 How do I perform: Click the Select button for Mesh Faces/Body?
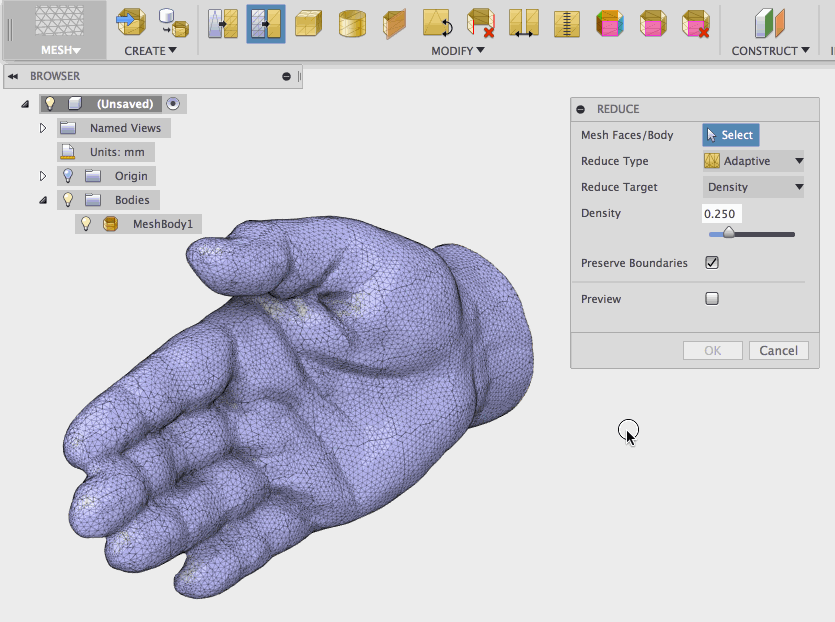tap(730, 135)
